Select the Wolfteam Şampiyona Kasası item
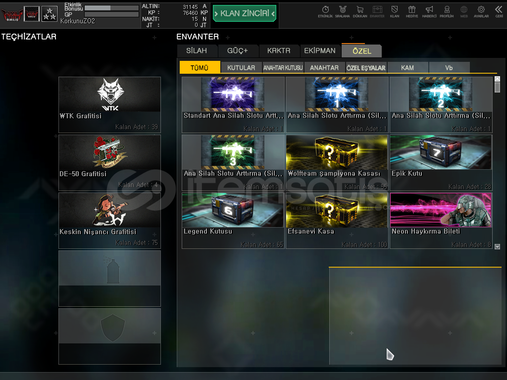507x380 pixels. 337,162
